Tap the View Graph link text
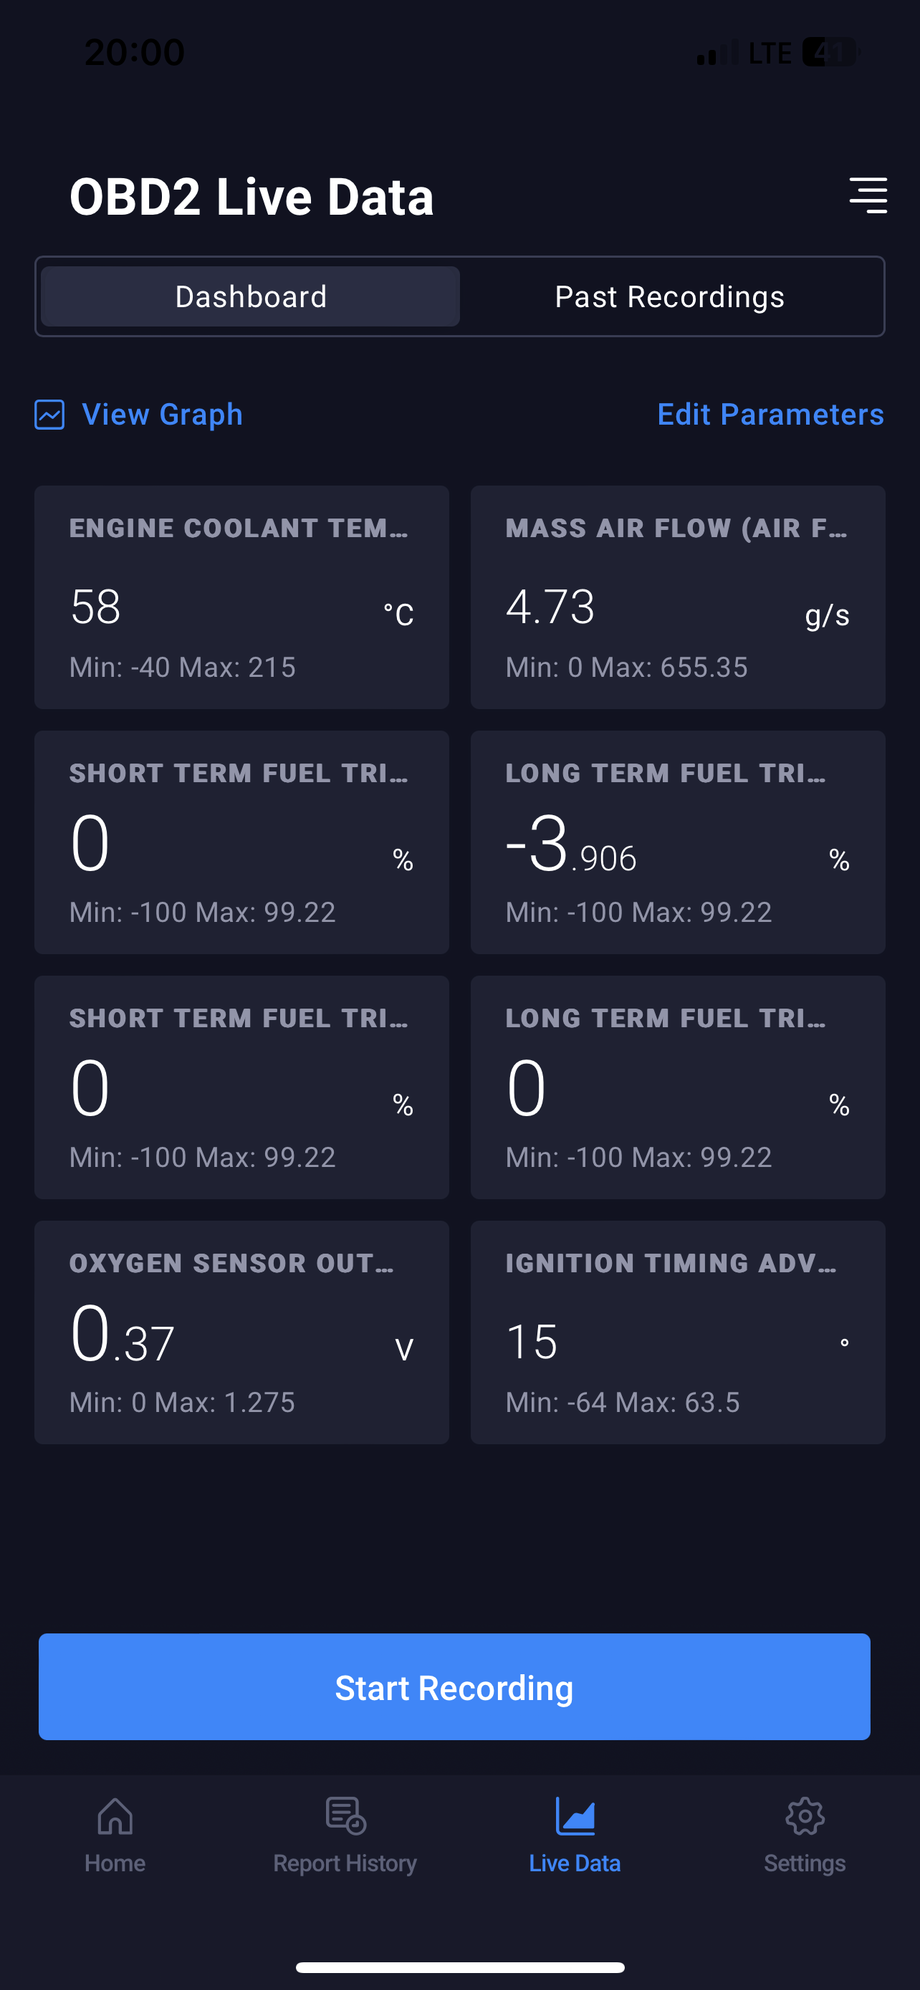920x1990 pixels. tap(162, 414)
